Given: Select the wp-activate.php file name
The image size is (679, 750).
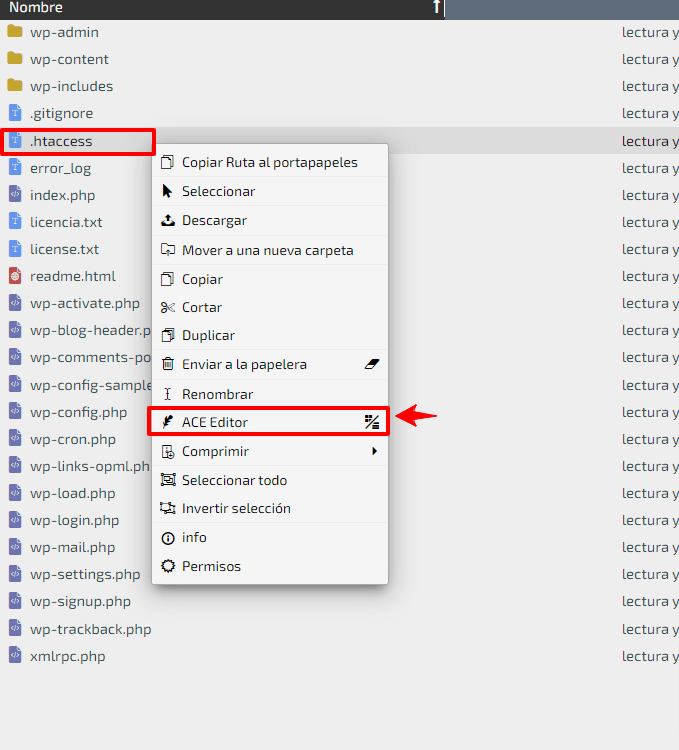Looking at the screenshot, I should click(85, 303).
